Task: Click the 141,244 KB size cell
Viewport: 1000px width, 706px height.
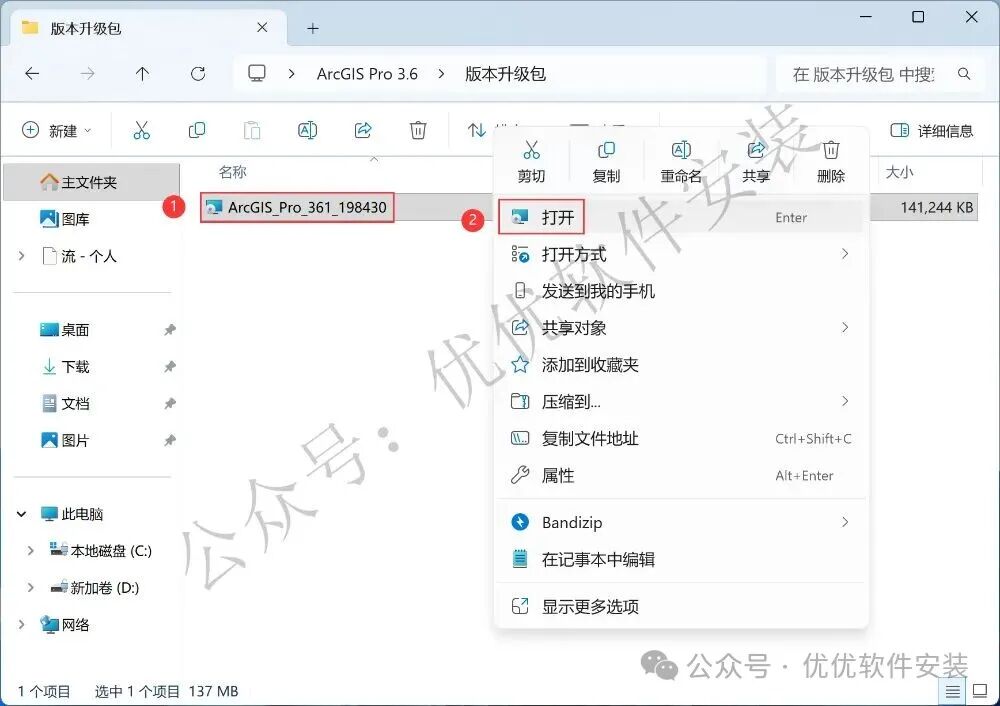Action: (x=937, y=207)
